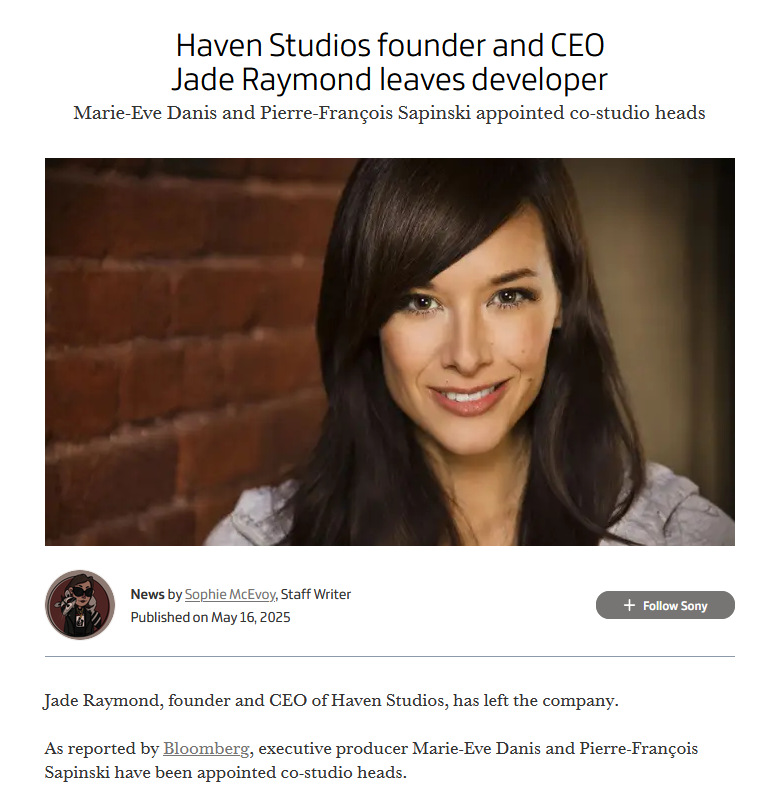The height and width of the screenshot is (793, 784).
Task: Open Sophie McEvoy's author page link
Action: click(230, 594)
